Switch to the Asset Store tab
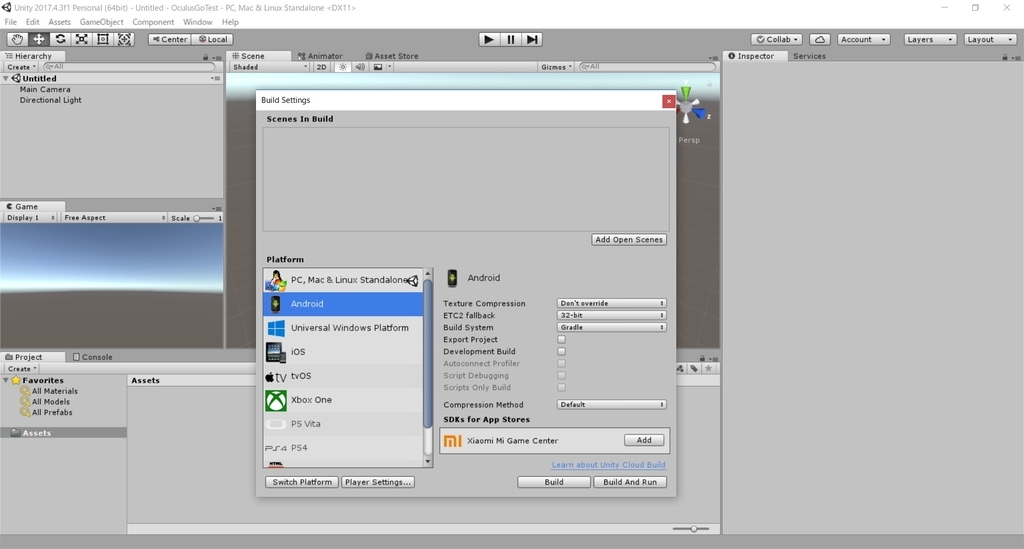Screen dimensions: 1024x549 (392, 56)
